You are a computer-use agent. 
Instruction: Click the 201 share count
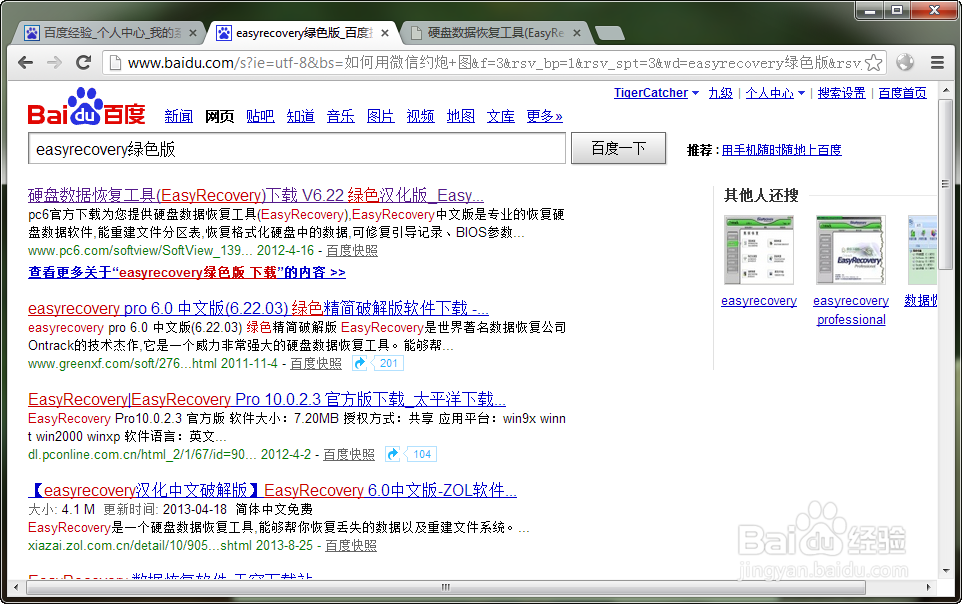388,363
